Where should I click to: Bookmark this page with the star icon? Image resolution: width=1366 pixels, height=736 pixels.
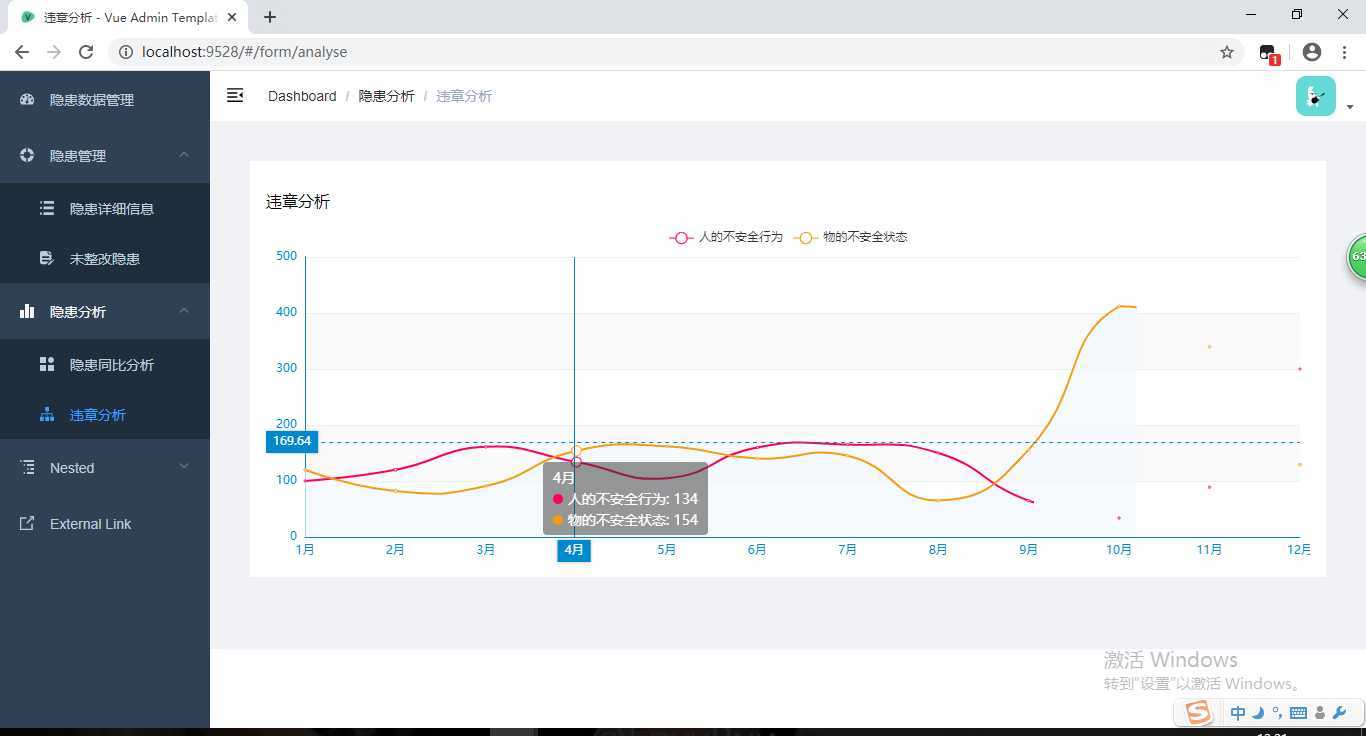1227,52
